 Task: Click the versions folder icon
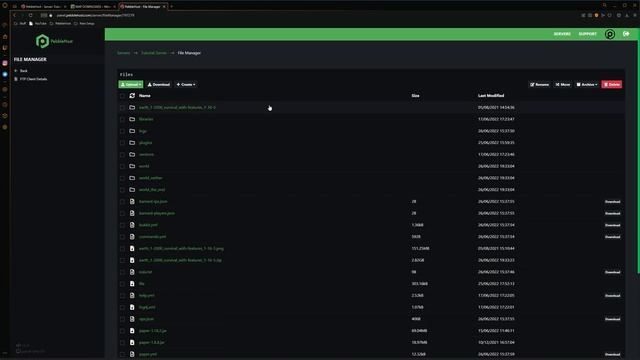132,154
